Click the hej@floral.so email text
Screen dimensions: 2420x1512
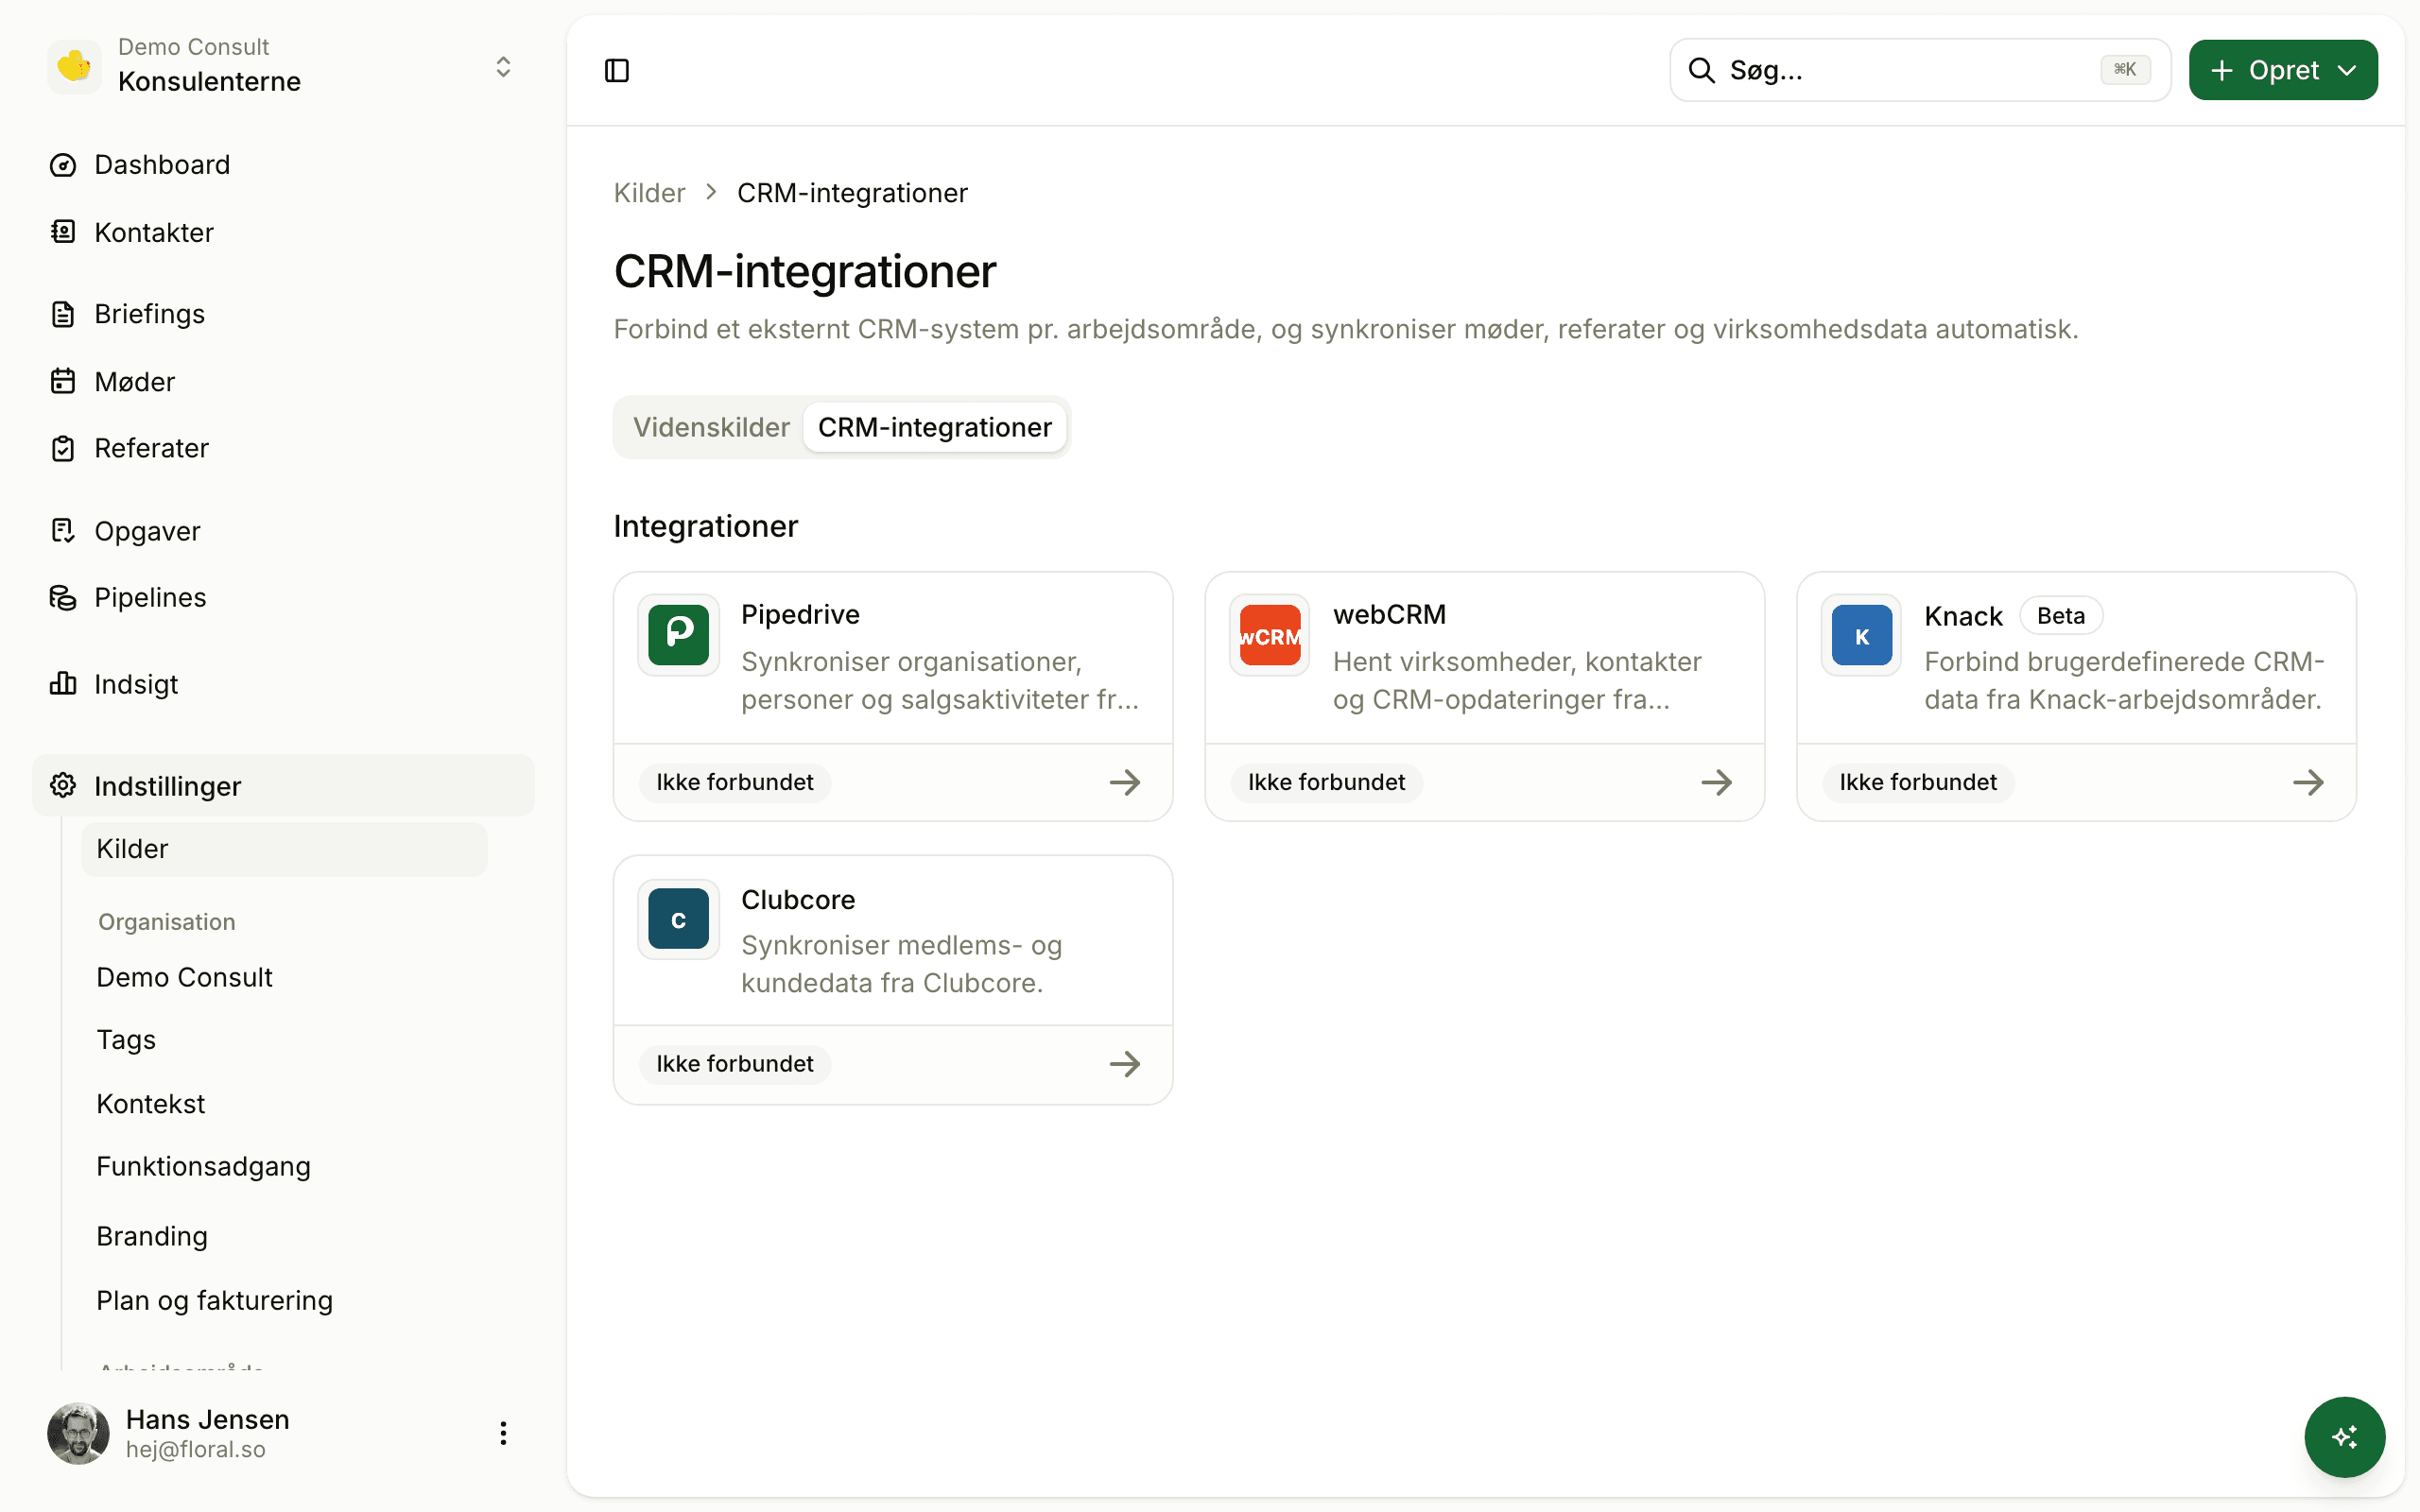196,1449
